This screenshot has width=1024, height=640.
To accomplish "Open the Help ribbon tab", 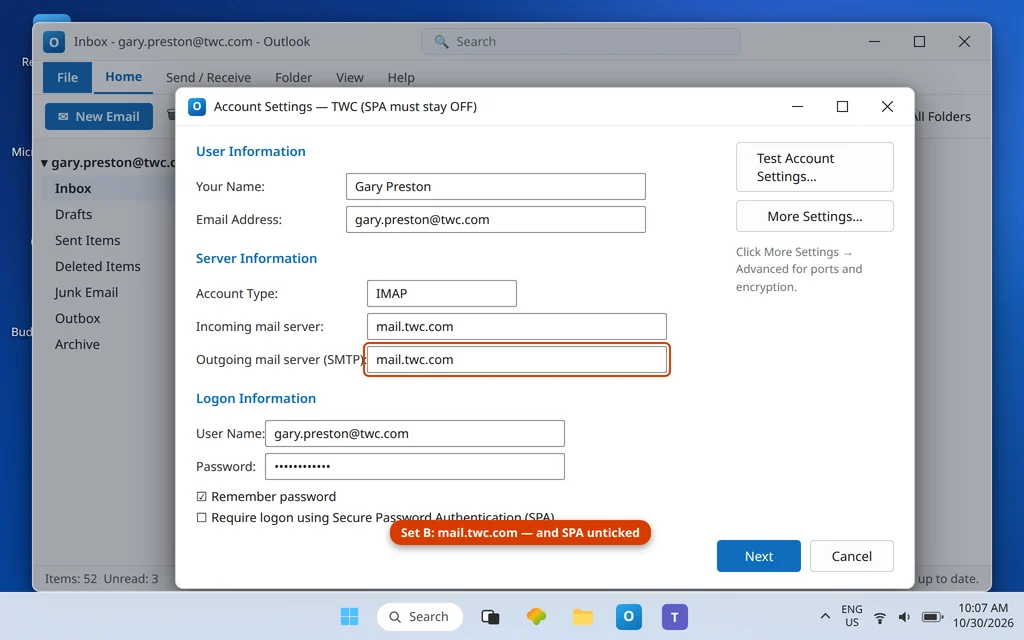I will click(401, 78).
